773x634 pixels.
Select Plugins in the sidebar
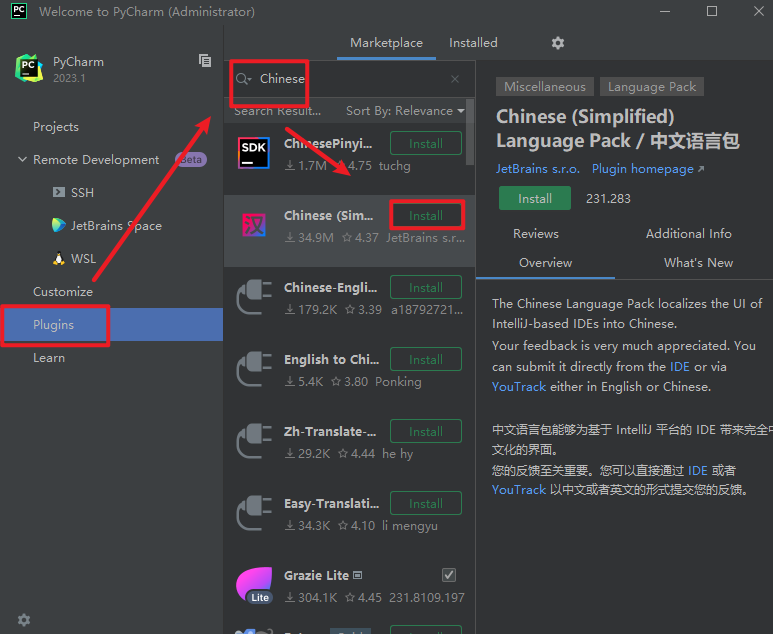(x=111, y=324)
